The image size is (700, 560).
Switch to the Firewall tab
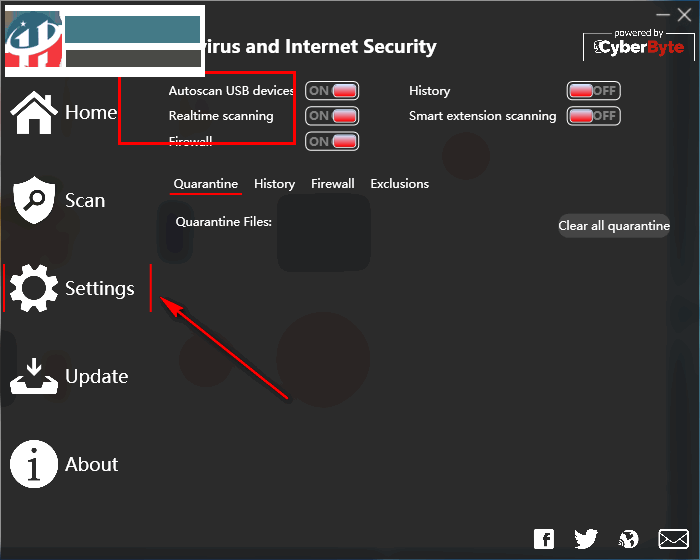[x=333, y=184]
